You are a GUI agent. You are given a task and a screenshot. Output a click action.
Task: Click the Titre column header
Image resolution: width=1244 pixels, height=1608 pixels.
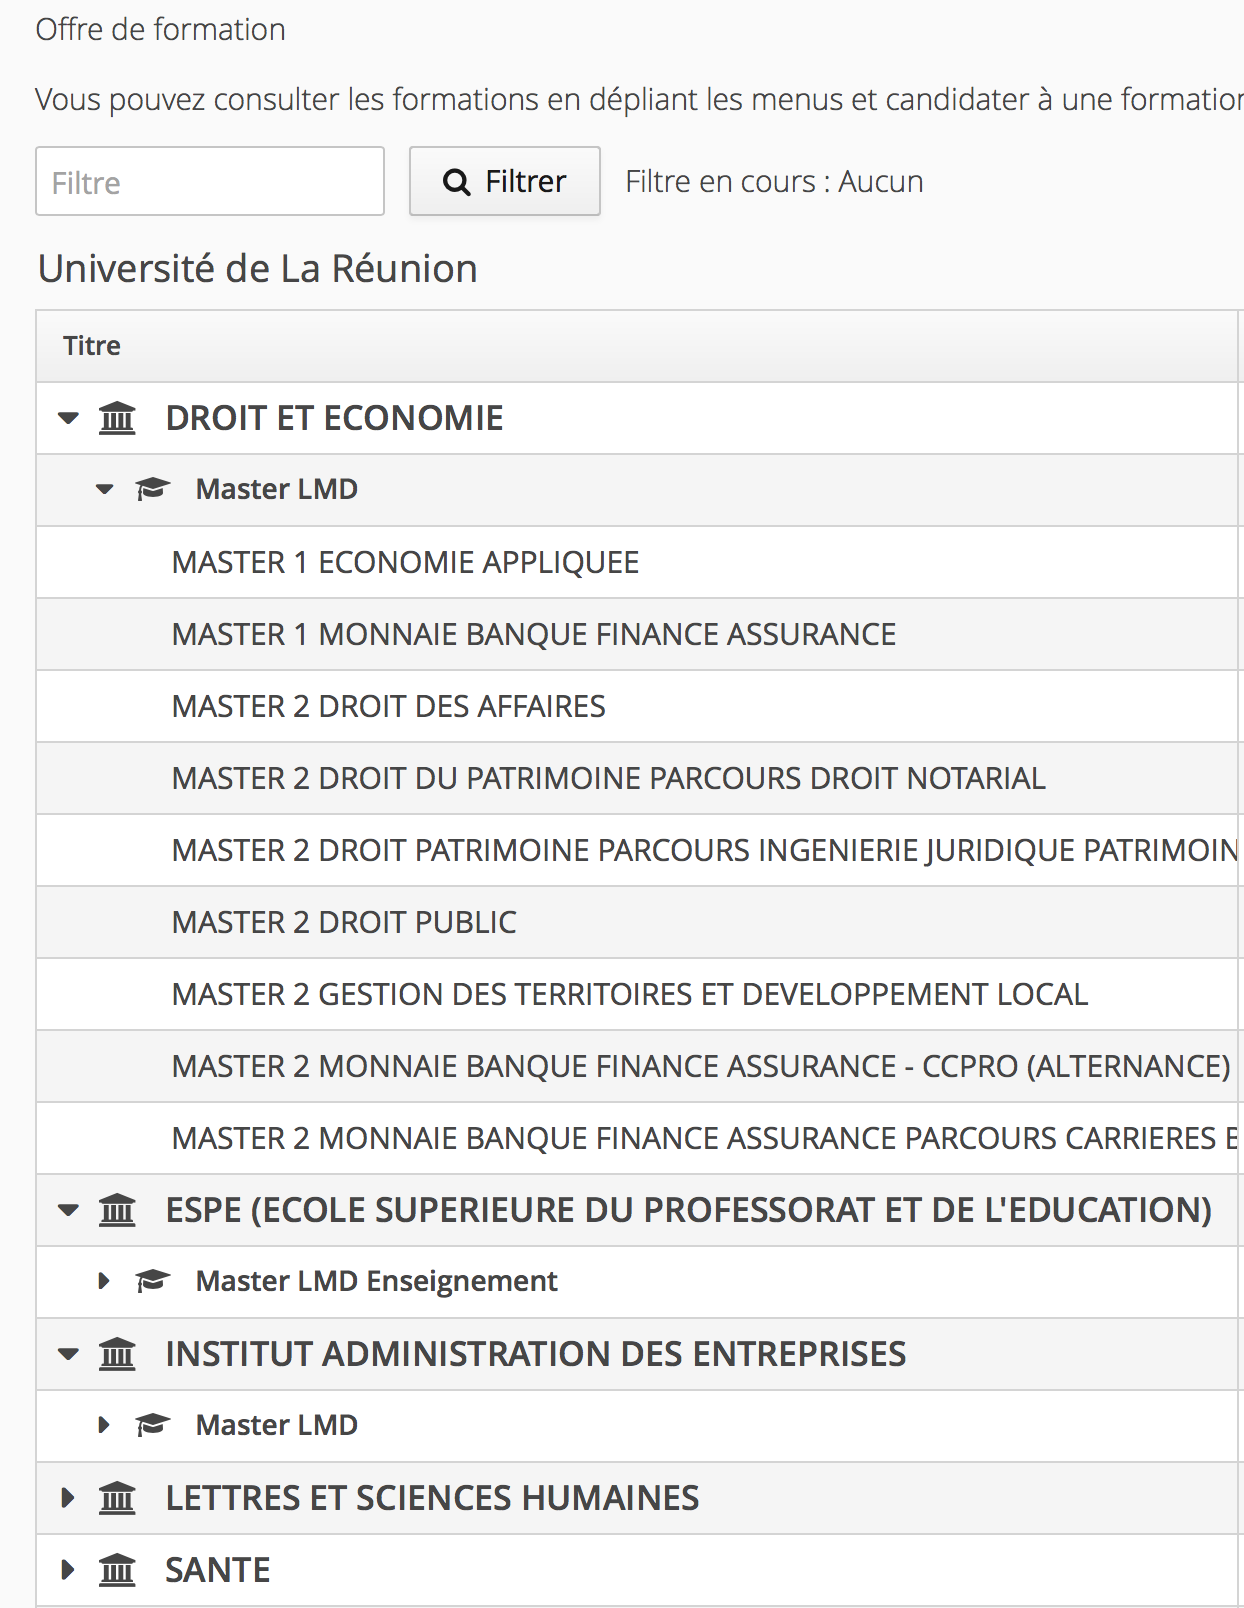pos(92,346)
